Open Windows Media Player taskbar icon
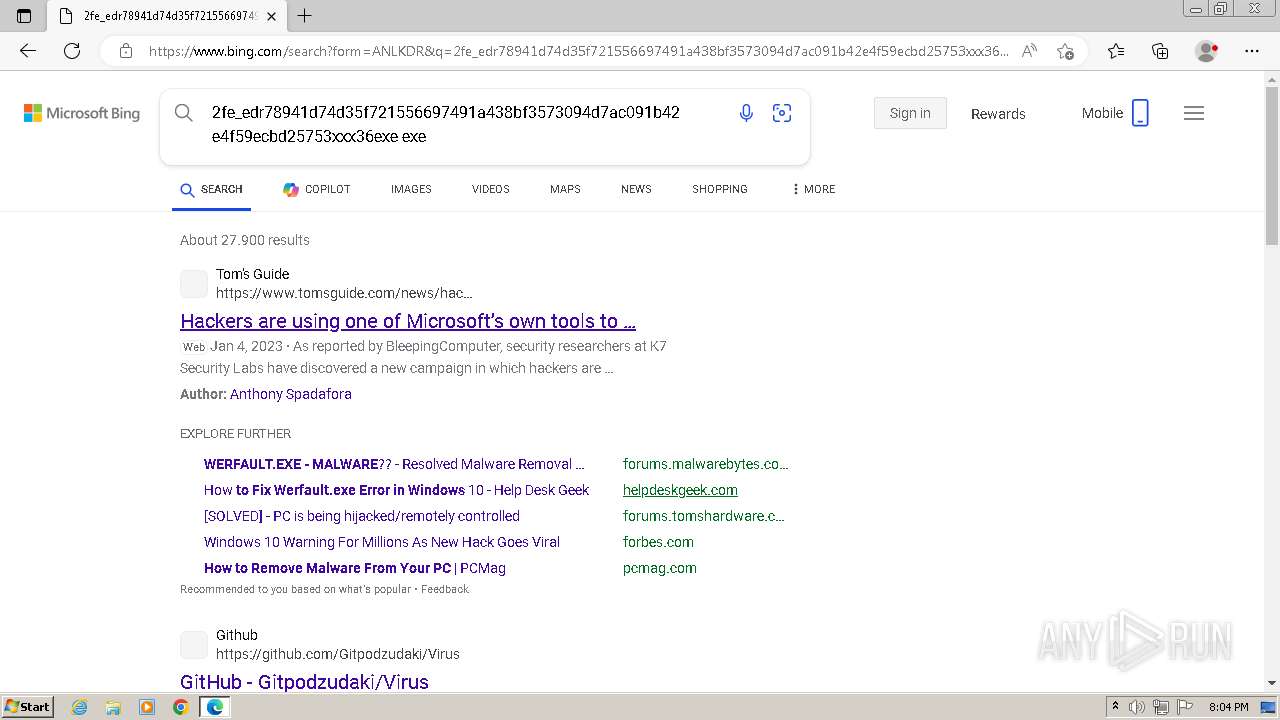The image size is (1280, 720). [147, 707]
